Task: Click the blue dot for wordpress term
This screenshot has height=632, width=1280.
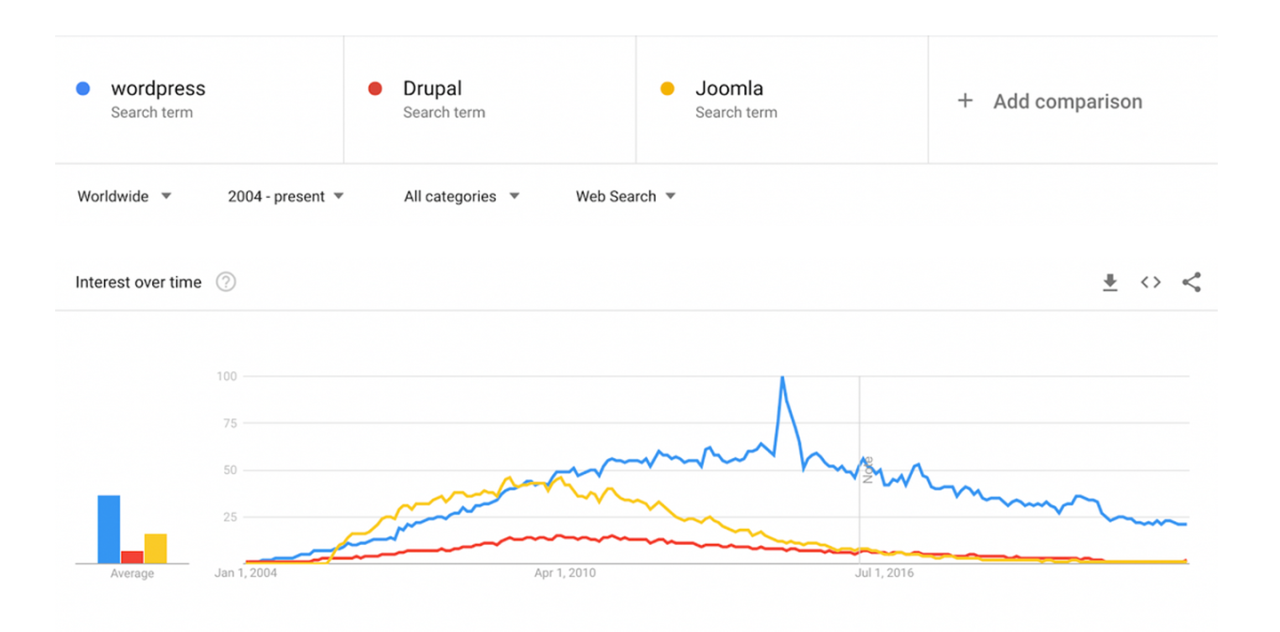Action: point(83,88)
